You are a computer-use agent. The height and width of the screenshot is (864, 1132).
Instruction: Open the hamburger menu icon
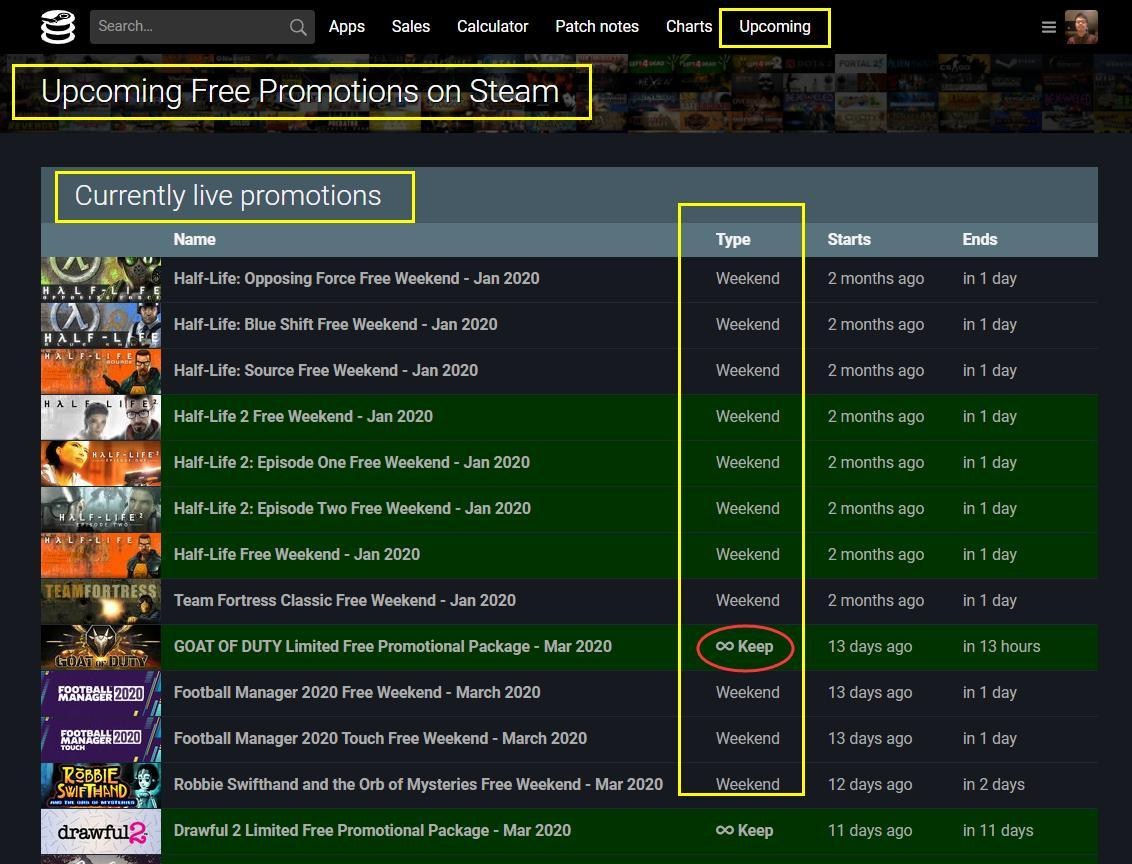coord(1048,27)
